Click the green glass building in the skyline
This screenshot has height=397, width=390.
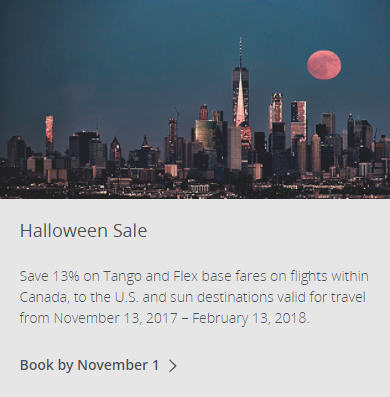pyautogui.click(x=206, y=133)
